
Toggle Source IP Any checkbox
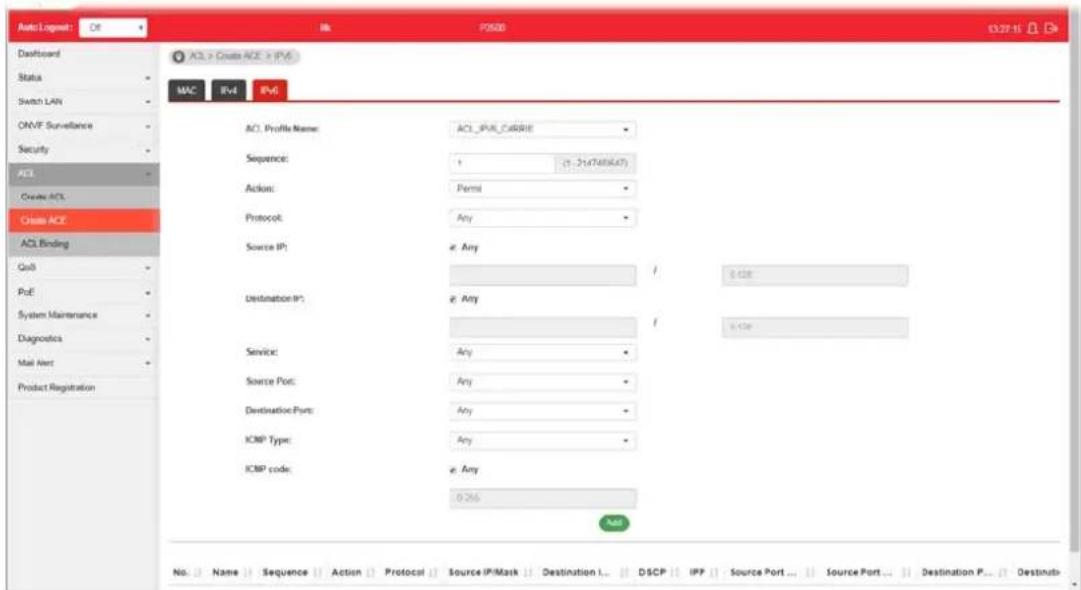click(453, 247)
